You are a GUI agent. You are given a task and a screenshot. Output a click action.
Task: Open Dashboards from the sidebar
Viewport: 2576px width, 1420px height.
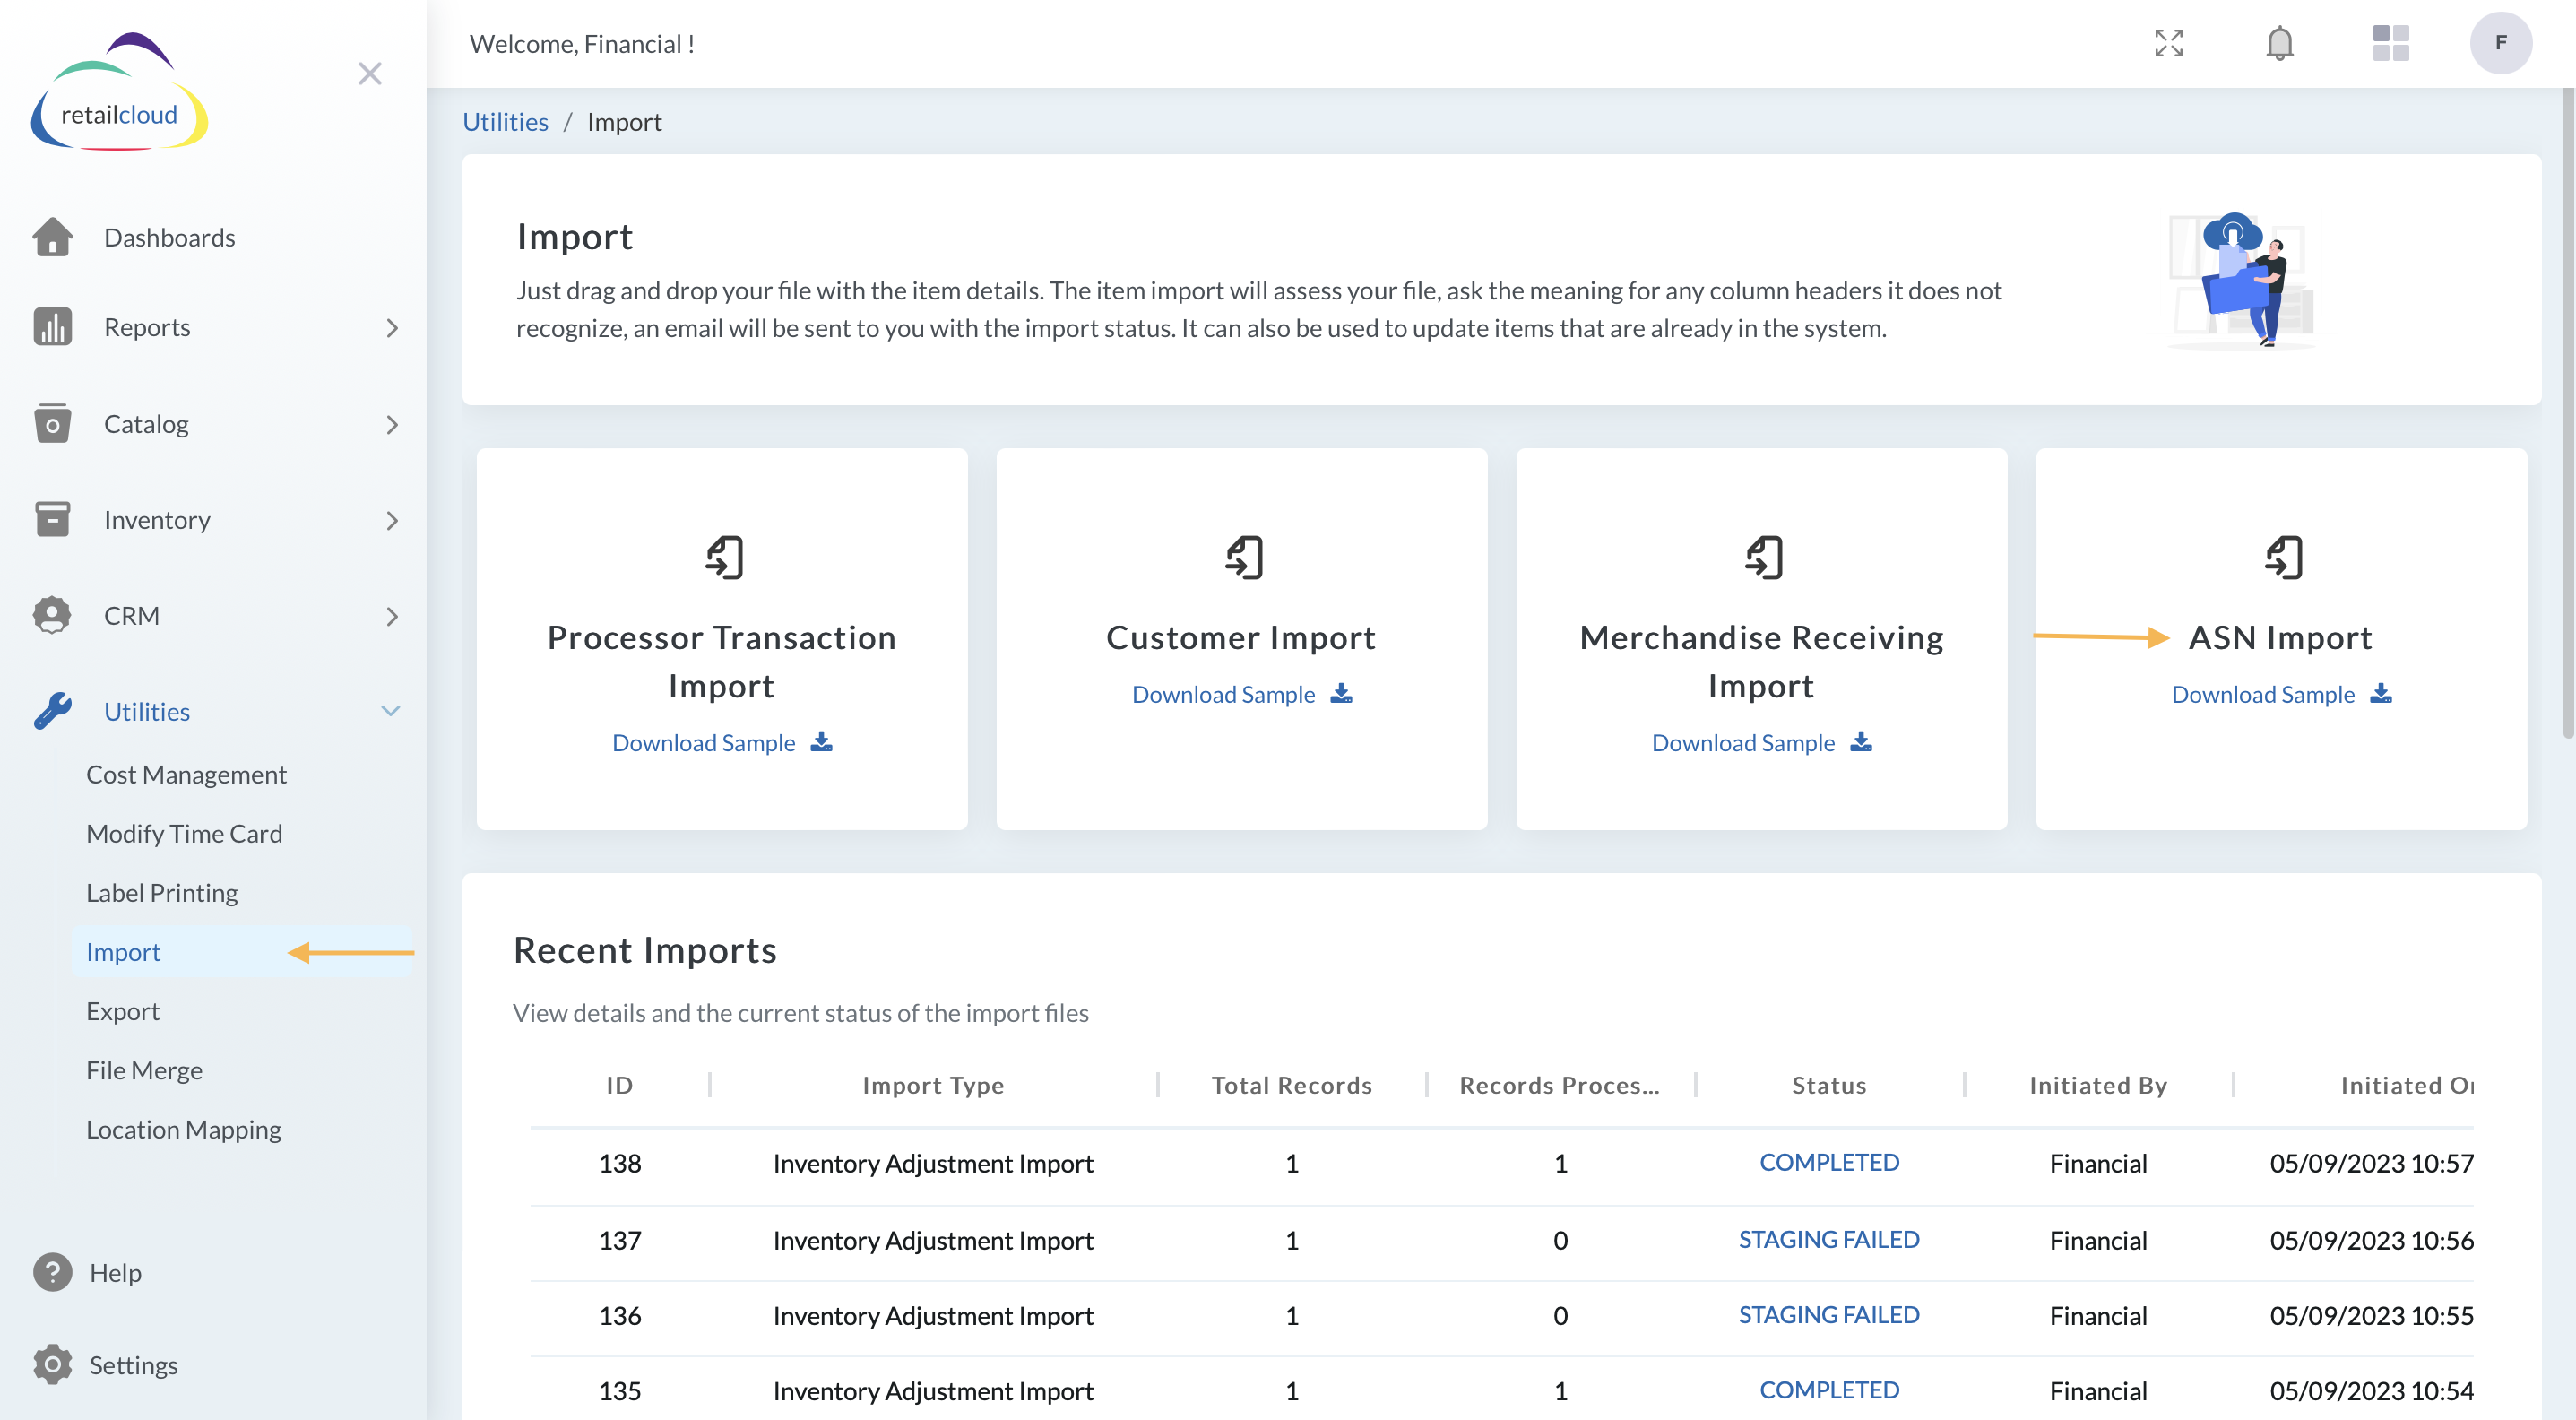coord(169,237)
